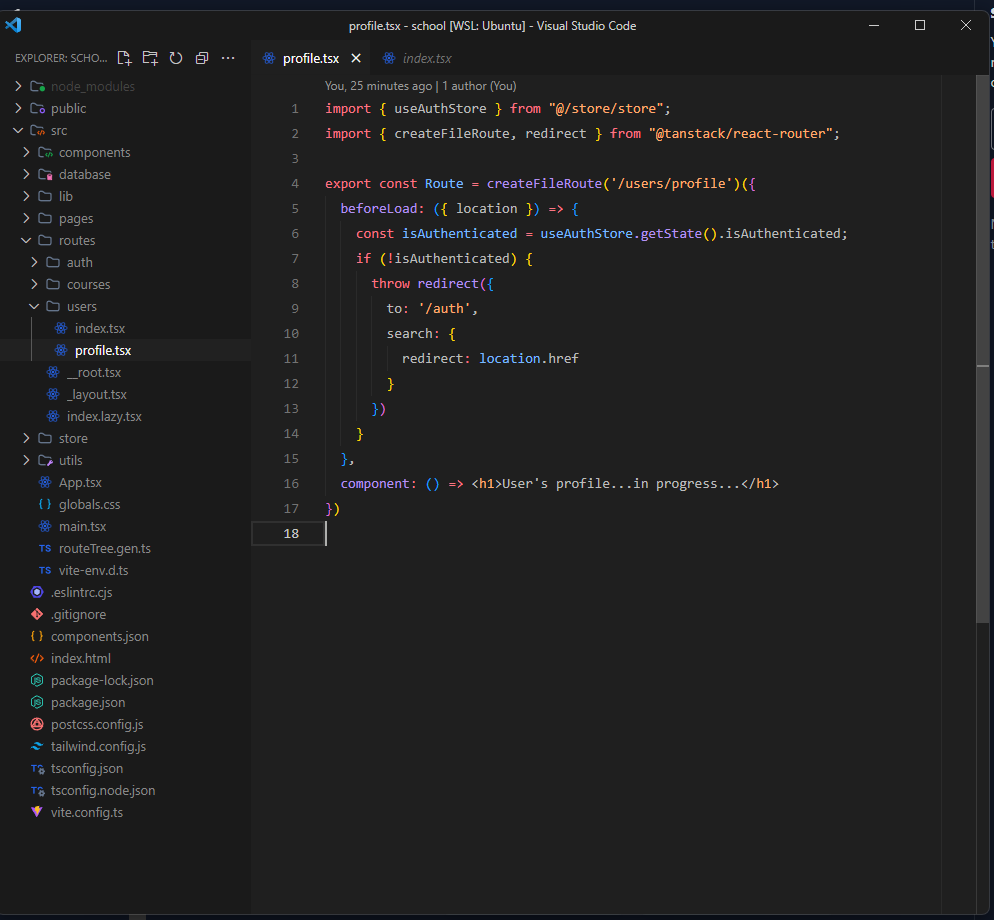Expand the node_modules folder
The height and width of the screenshot is (920, 994).
[x=92, y=86]
